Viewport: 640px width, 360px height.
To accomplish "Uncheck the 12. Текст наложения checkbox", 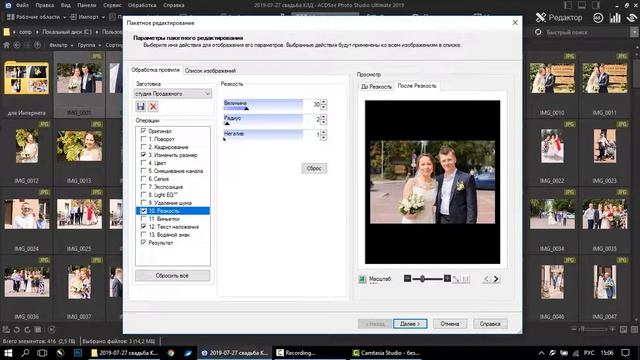I will click(143, 227).
